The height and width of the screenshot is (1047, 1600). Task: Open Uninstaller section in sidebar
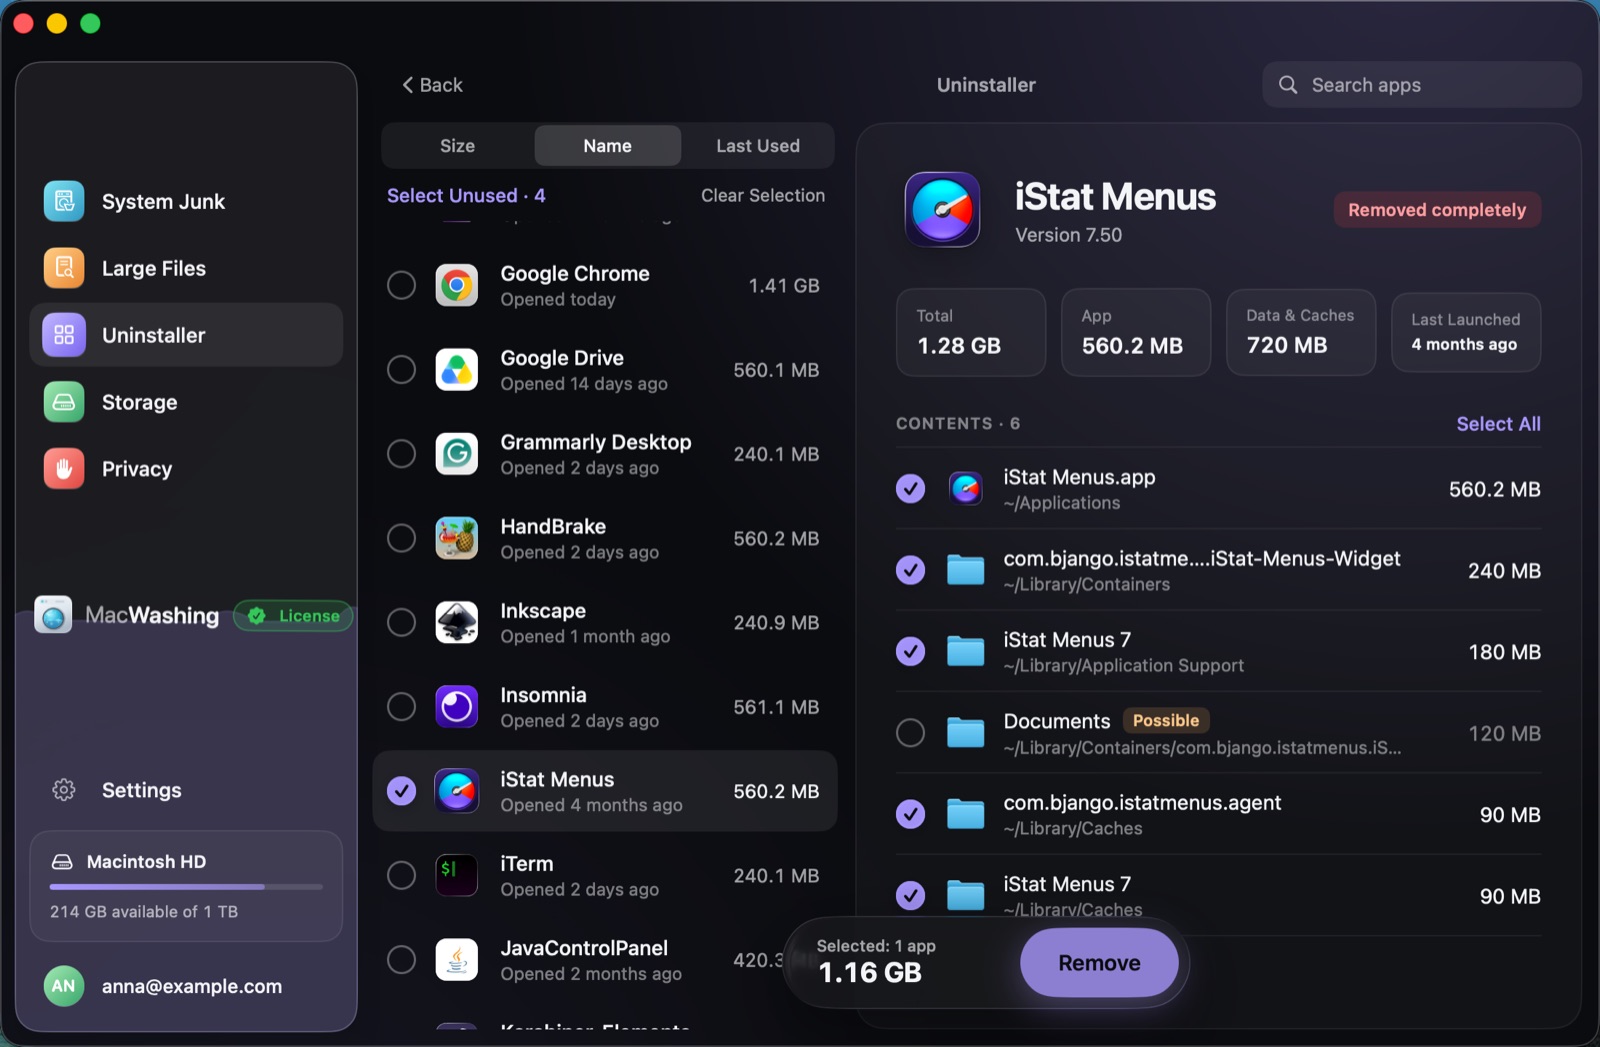(x=186, y=335)
